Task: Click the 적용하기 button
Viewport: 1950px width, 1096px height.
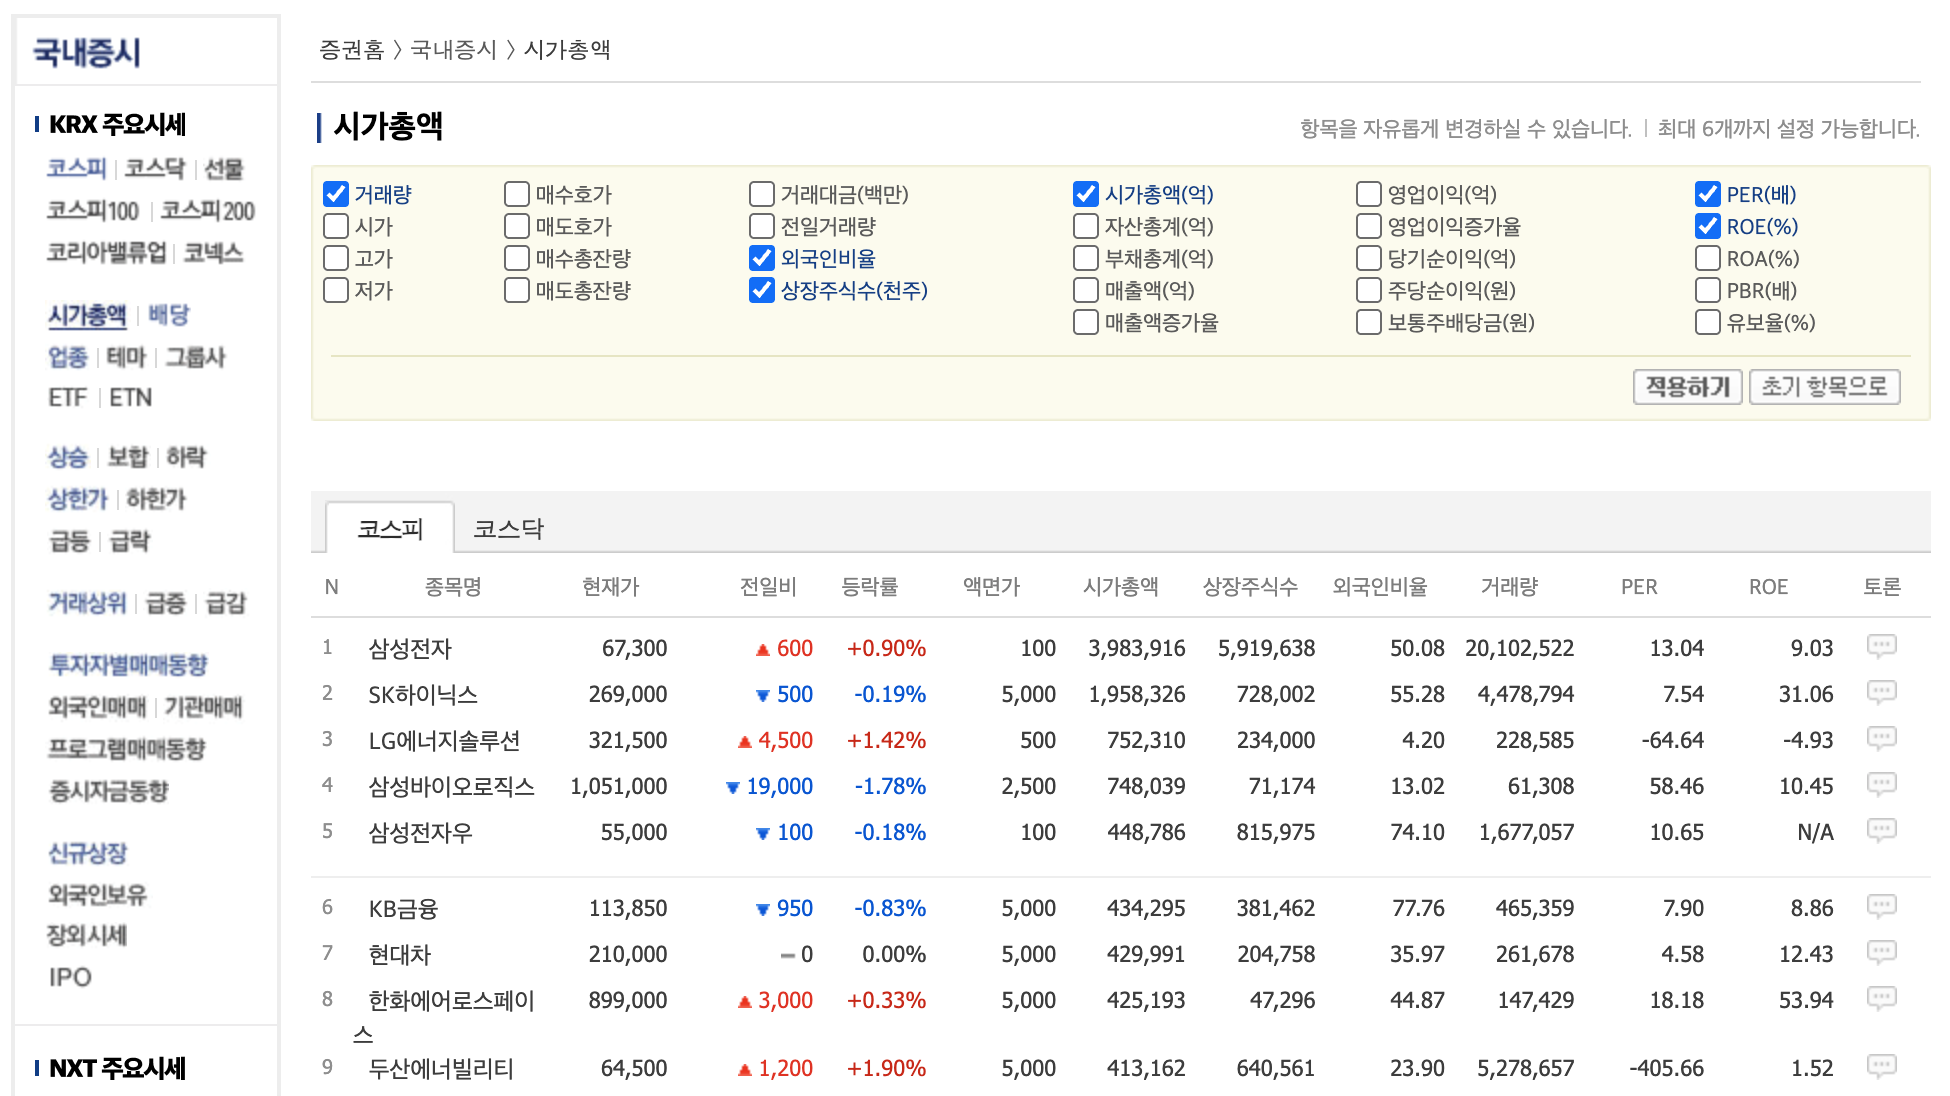Action: pos(1687,387)
